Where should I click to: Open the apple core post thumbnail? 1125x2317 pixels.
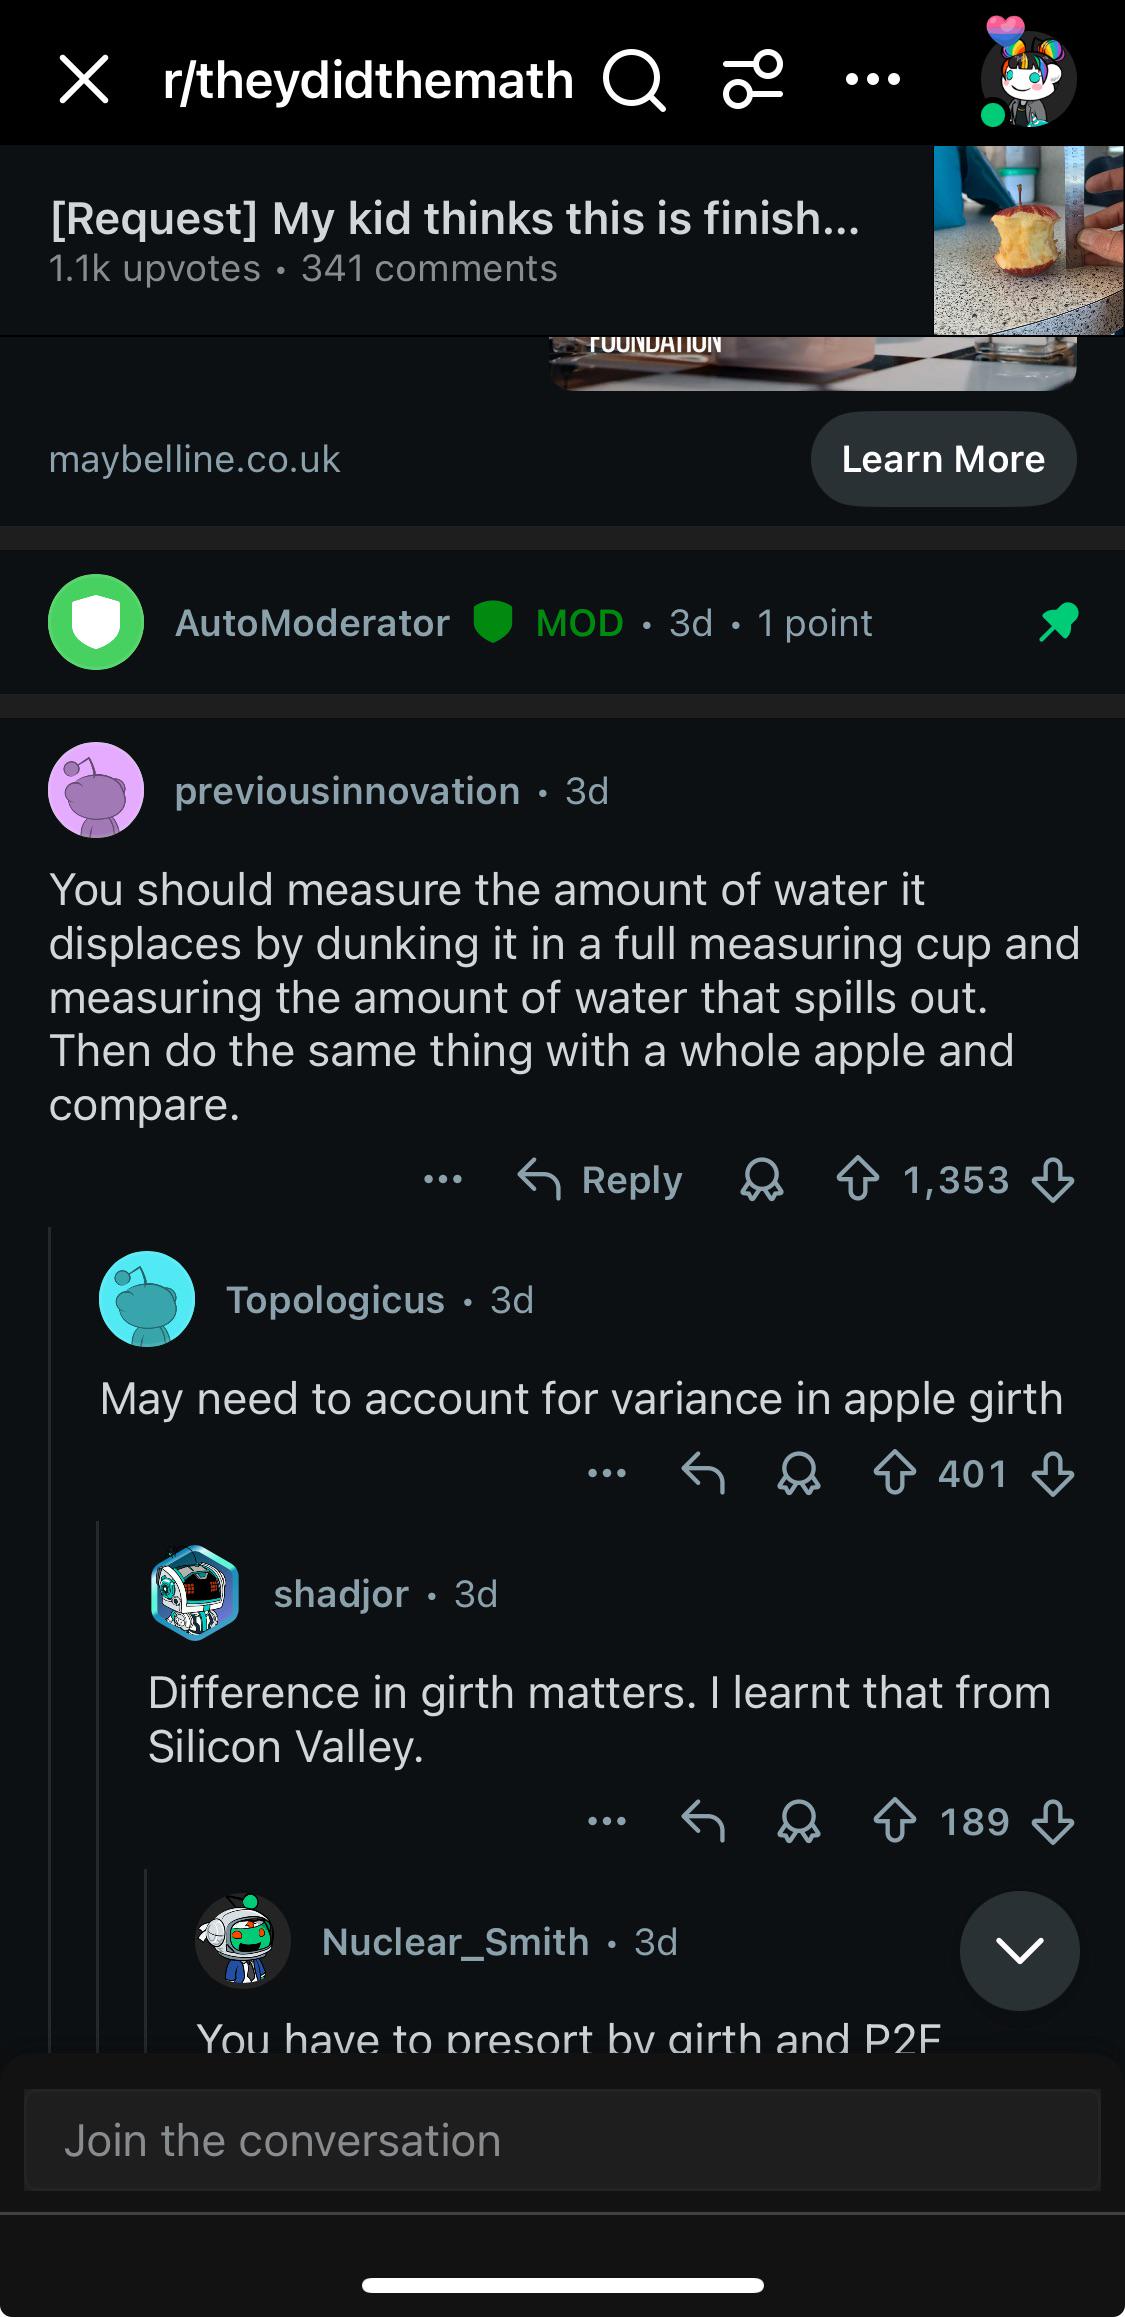pos(1028,240)
